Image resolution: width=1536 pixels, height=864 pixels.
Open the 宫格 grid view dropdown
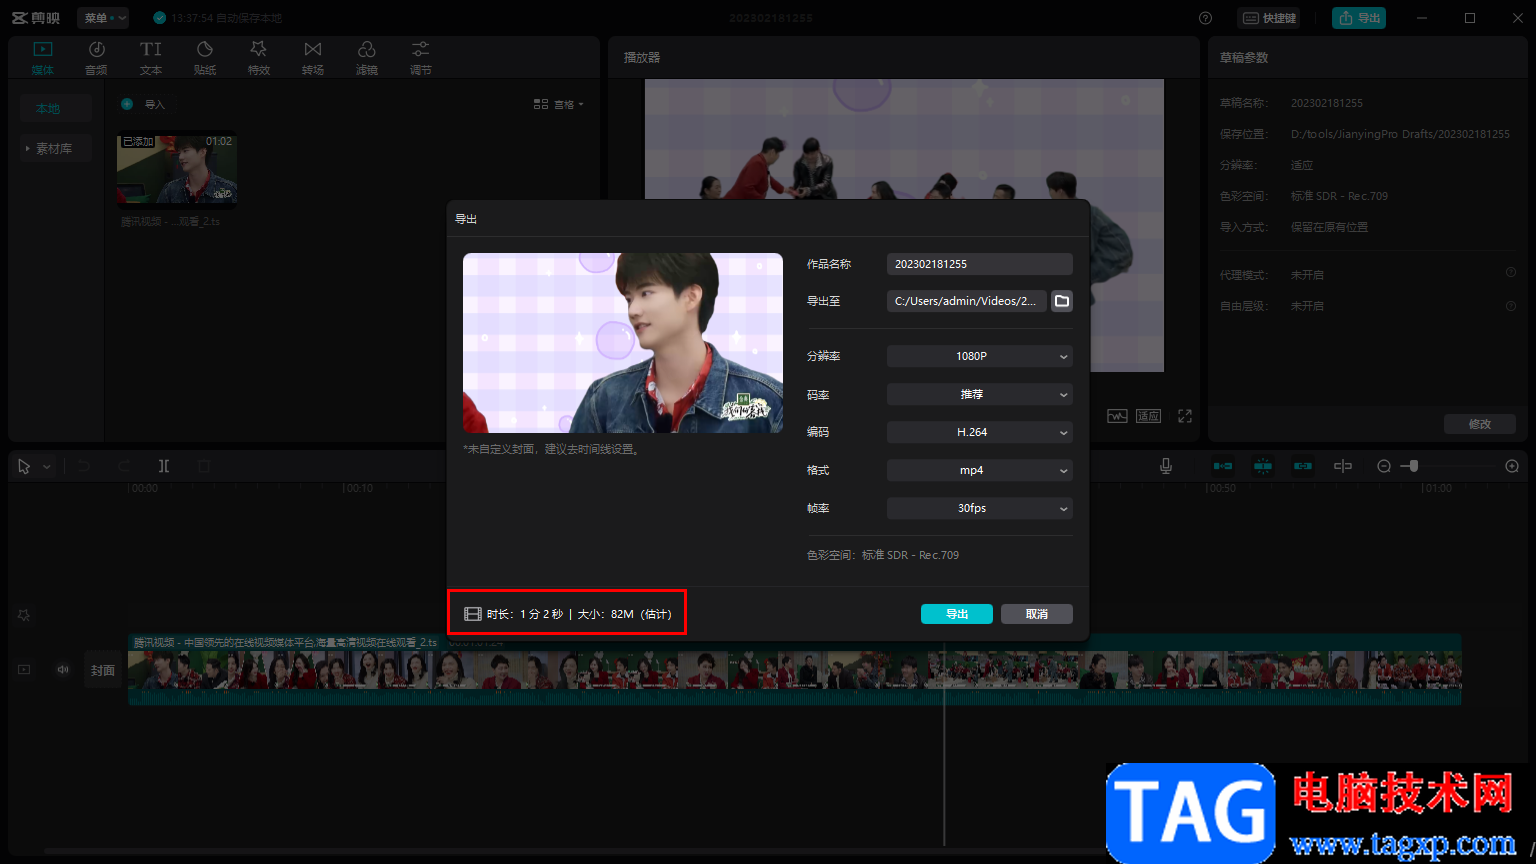coord(559,104)
